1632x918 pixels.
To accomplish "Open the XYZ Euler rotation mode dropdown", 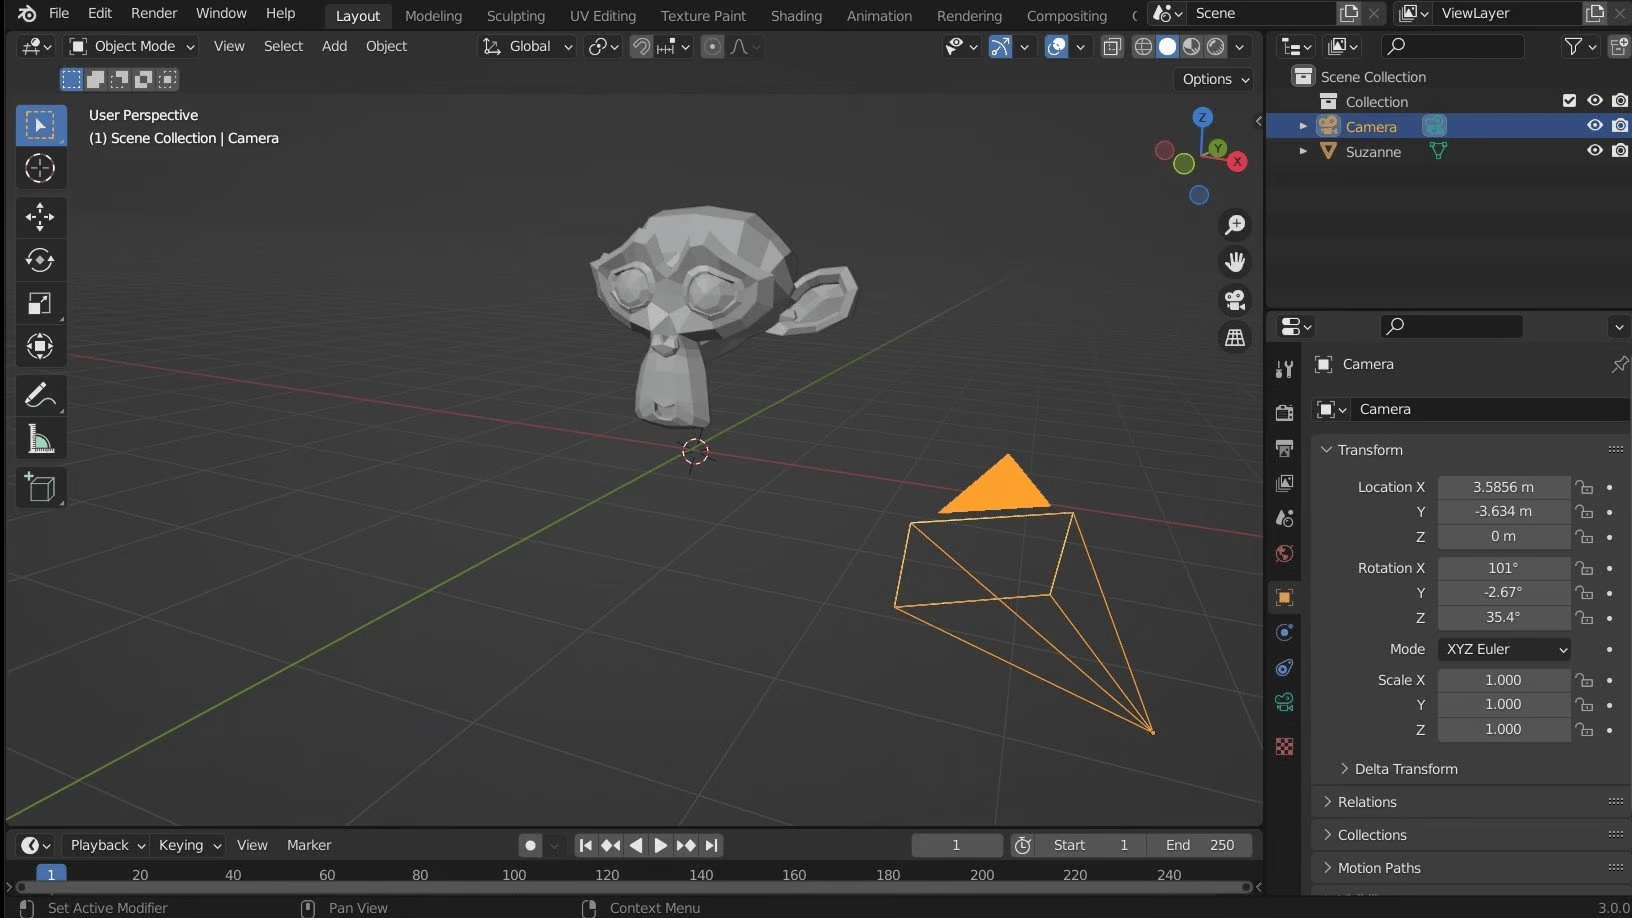I will [x=1504, y=649].
